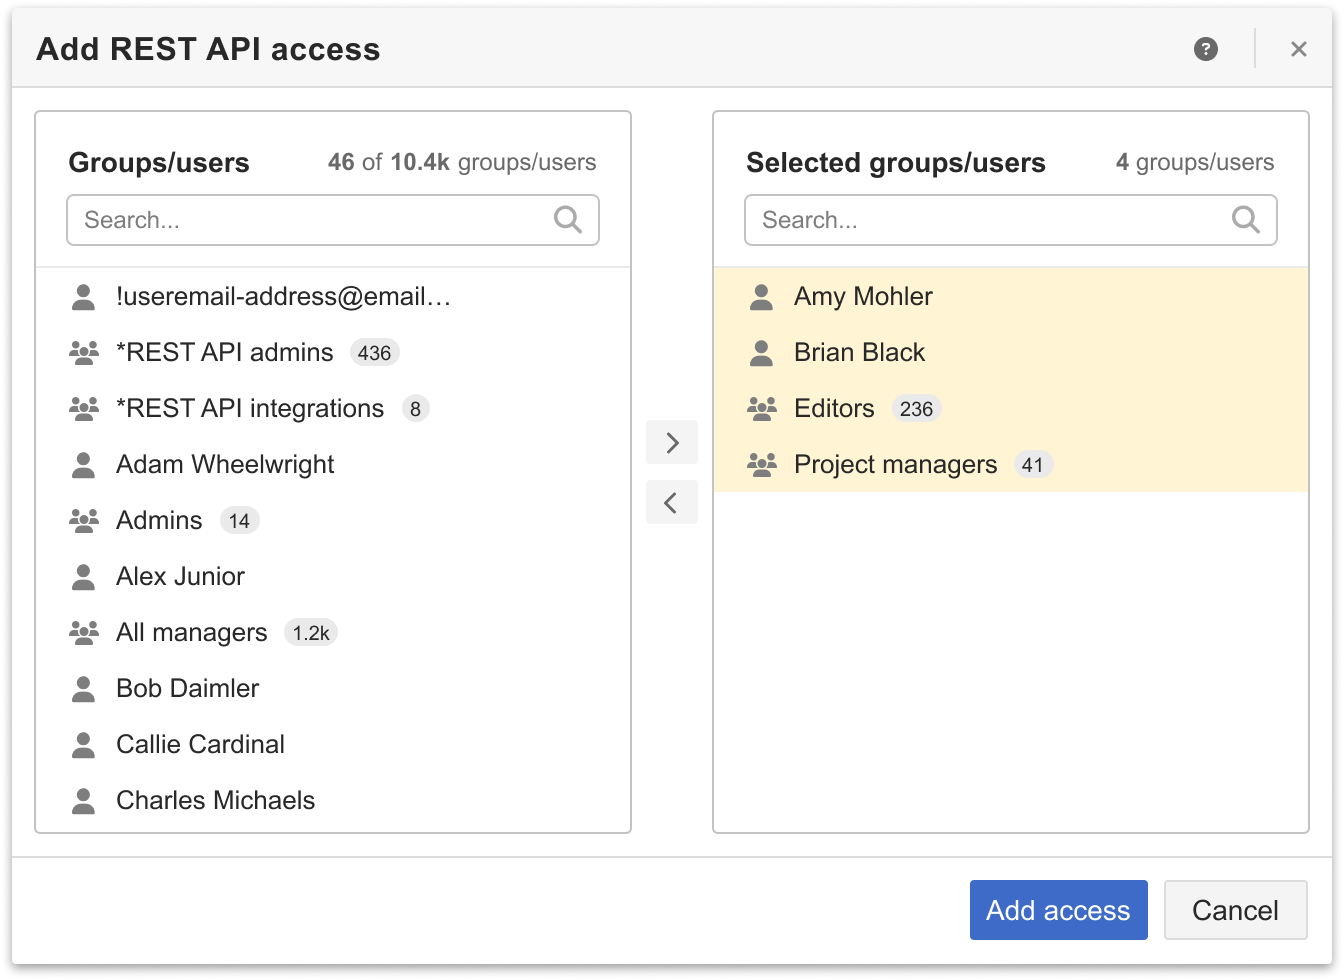This screenshot has width=1344, height=980.
Task: Focus the Groups/users search field
Action: (x=310, y=220)
